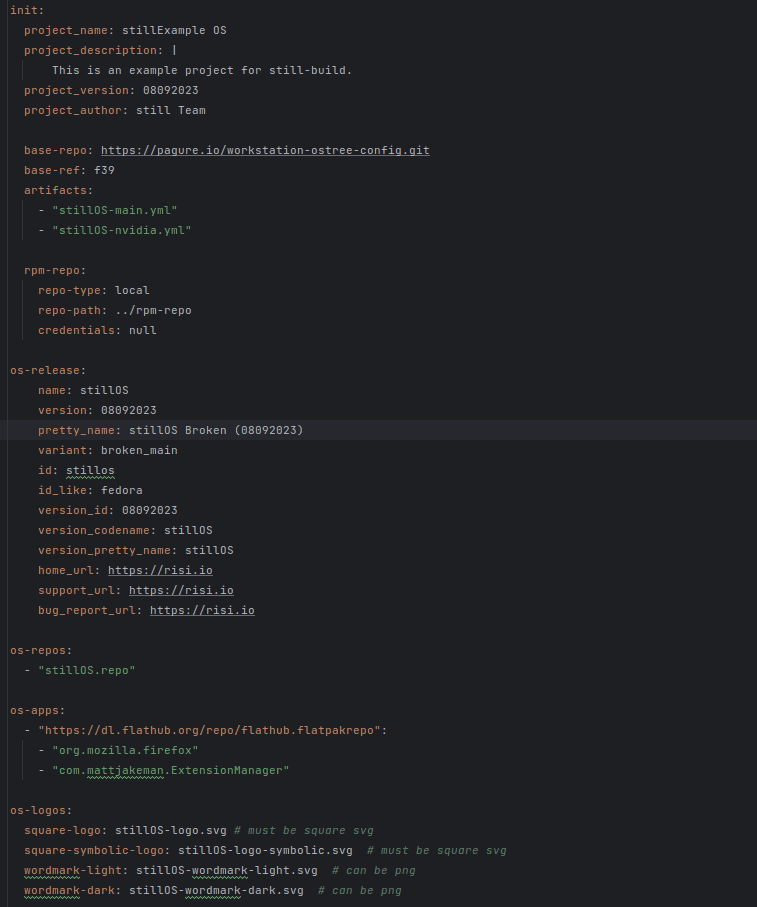Click the repo-path value ../rpm-repo

click(153, 311)
